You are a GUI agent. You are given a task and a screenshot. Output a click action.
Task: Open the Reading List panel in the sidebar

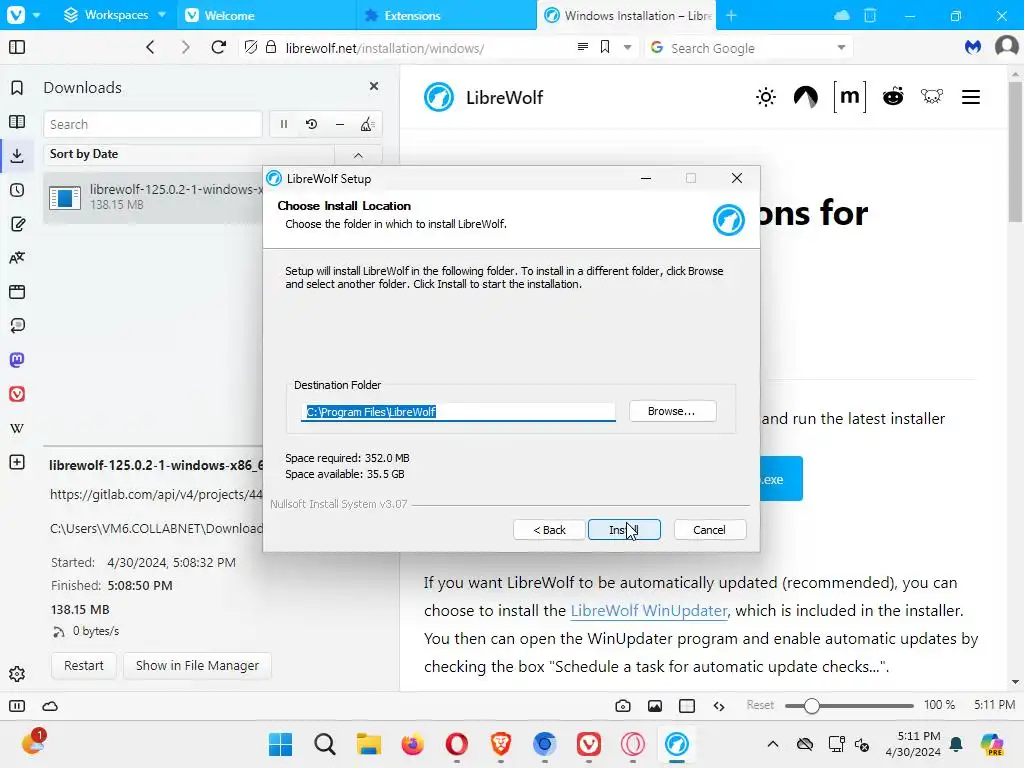(17, 121)
